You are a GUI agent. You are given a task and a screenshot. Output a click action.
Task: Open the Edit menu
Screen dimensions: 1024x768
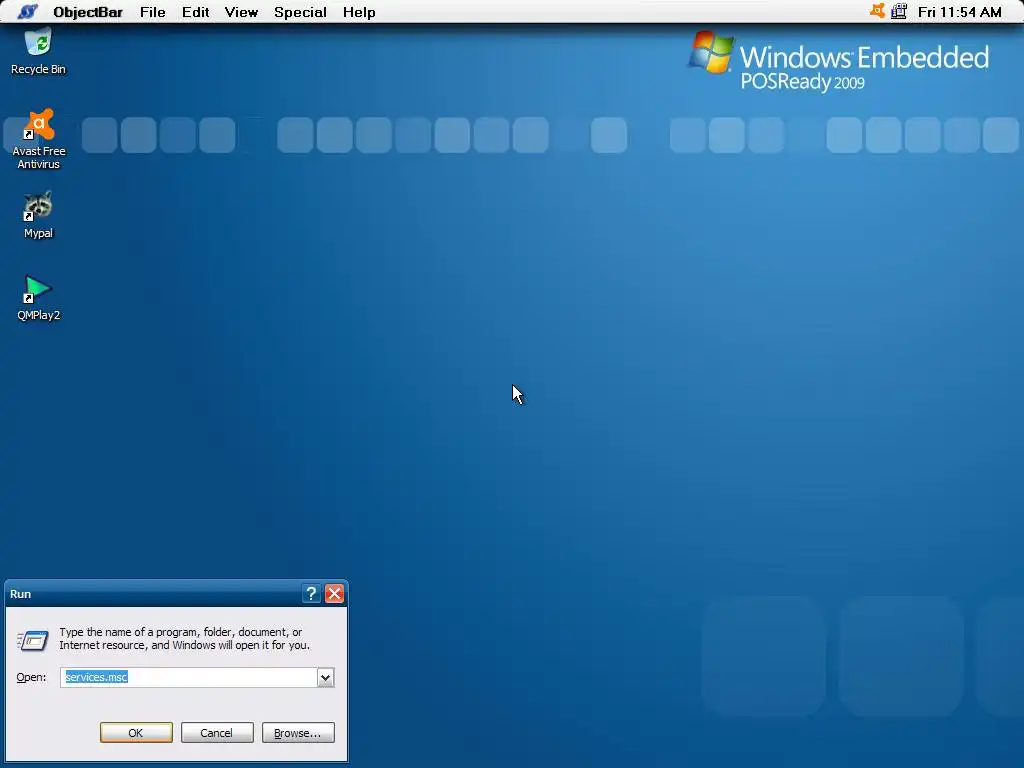click(x=195, y=12)
